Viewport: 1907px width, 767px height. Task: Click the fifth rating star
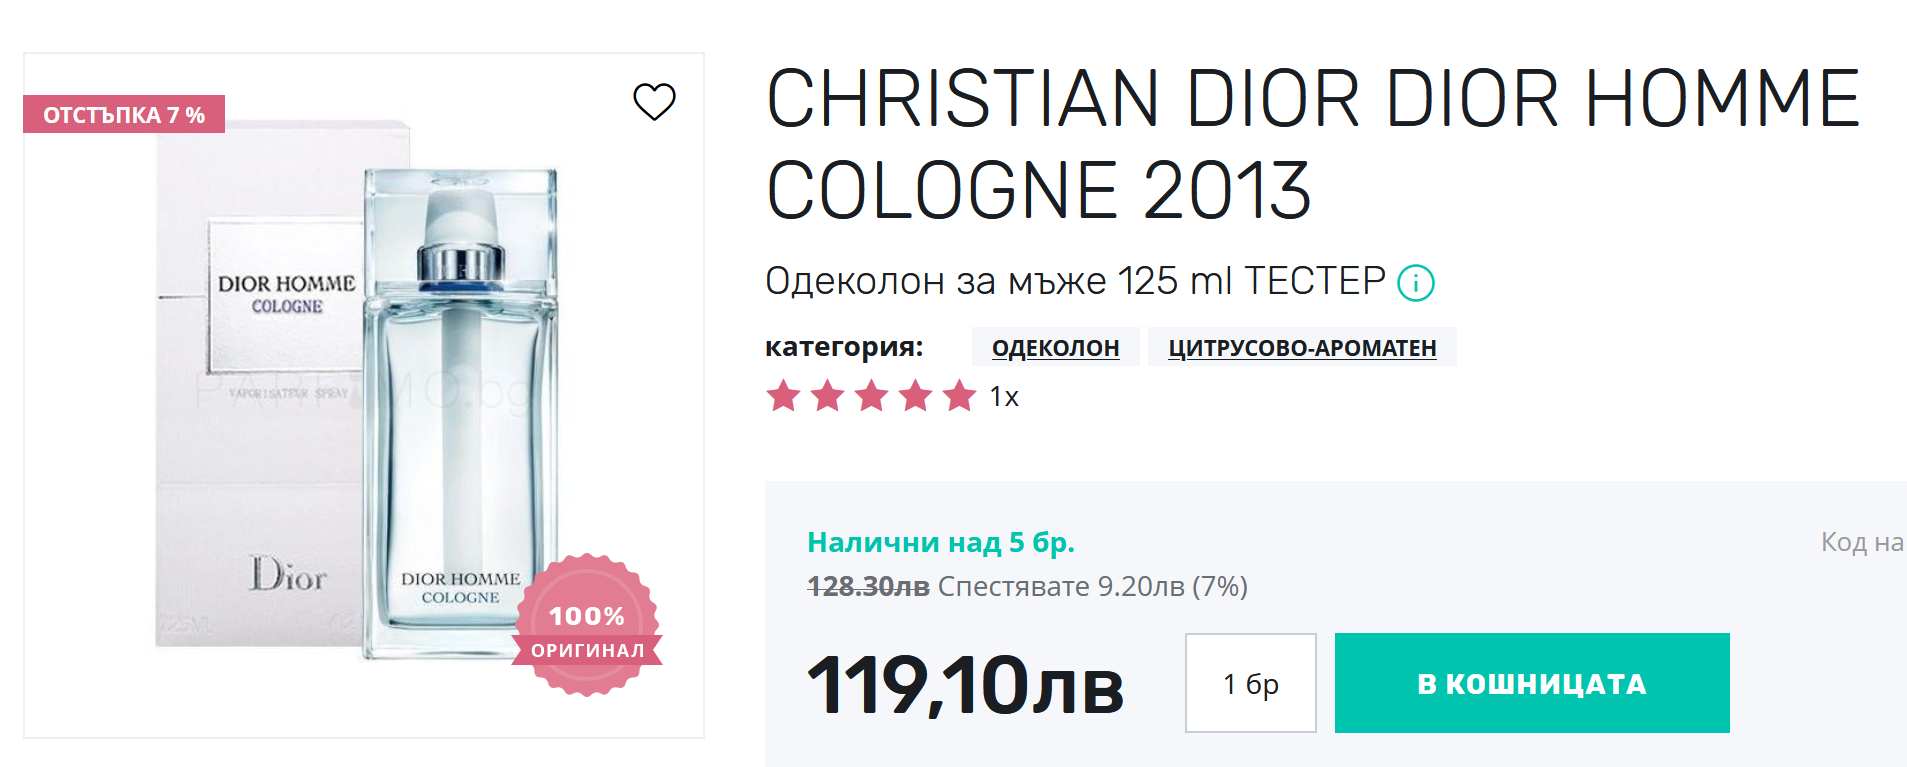pyautogui.click(x=959, y=396)
